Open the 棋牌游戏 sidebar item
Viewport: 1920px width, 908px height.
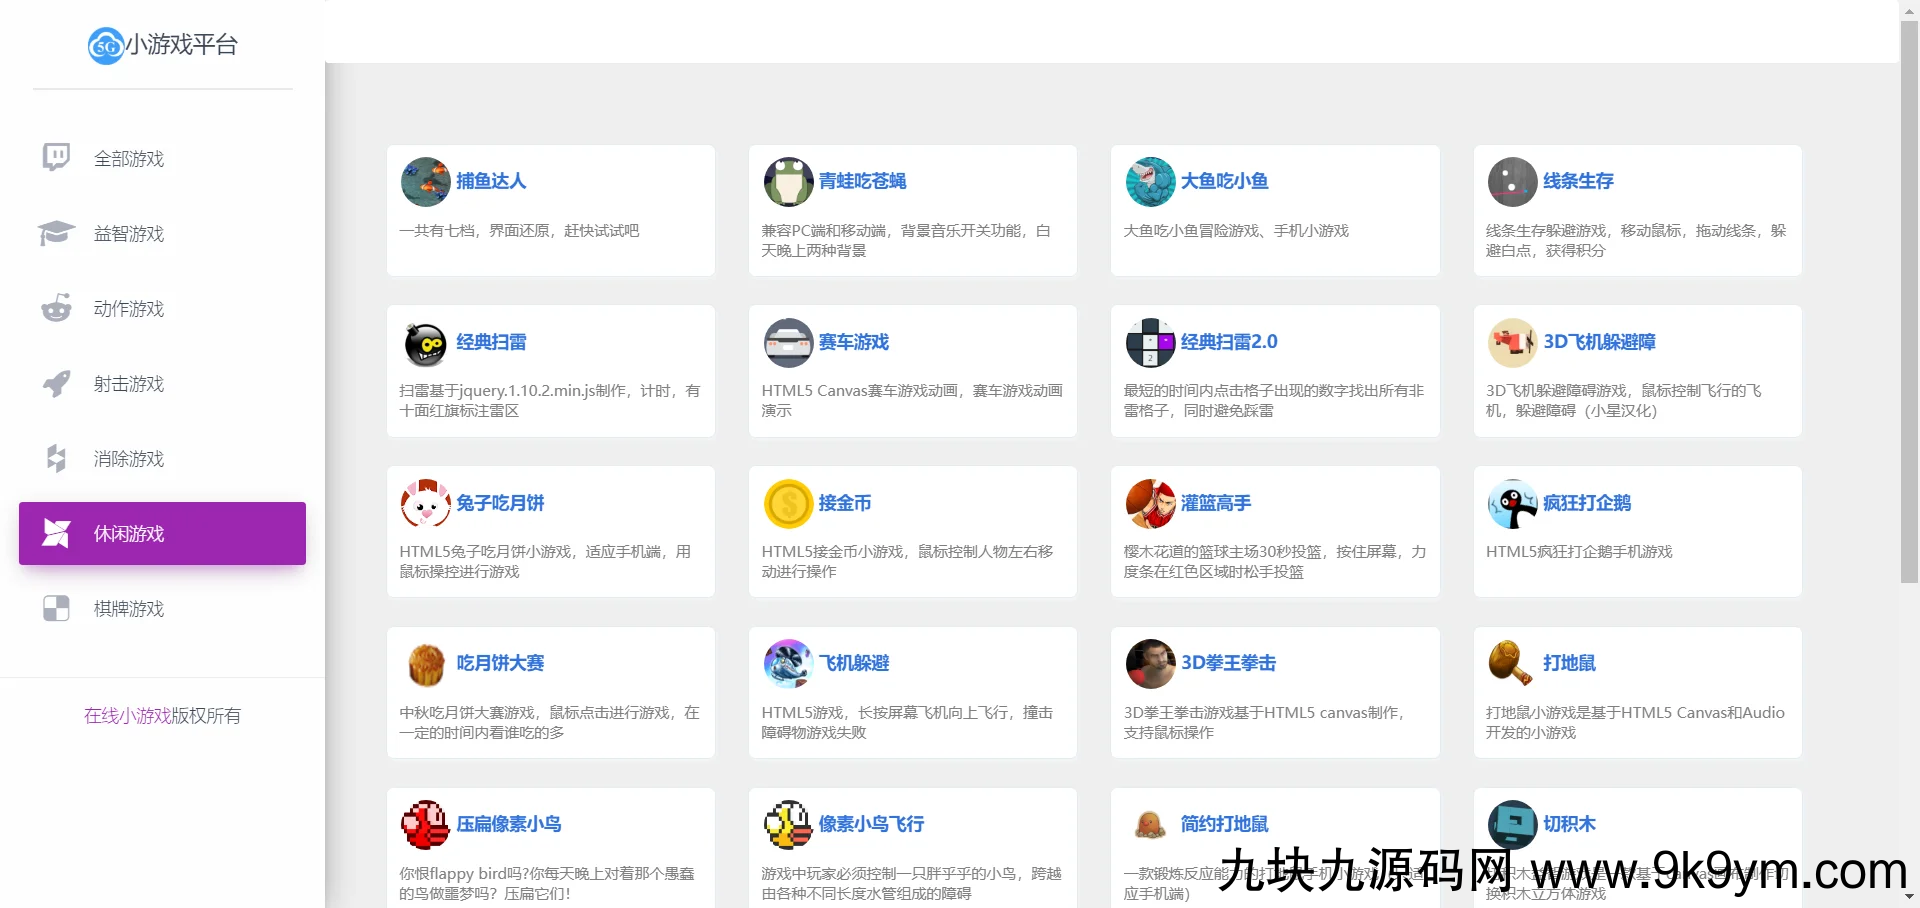tap(128, 609)
